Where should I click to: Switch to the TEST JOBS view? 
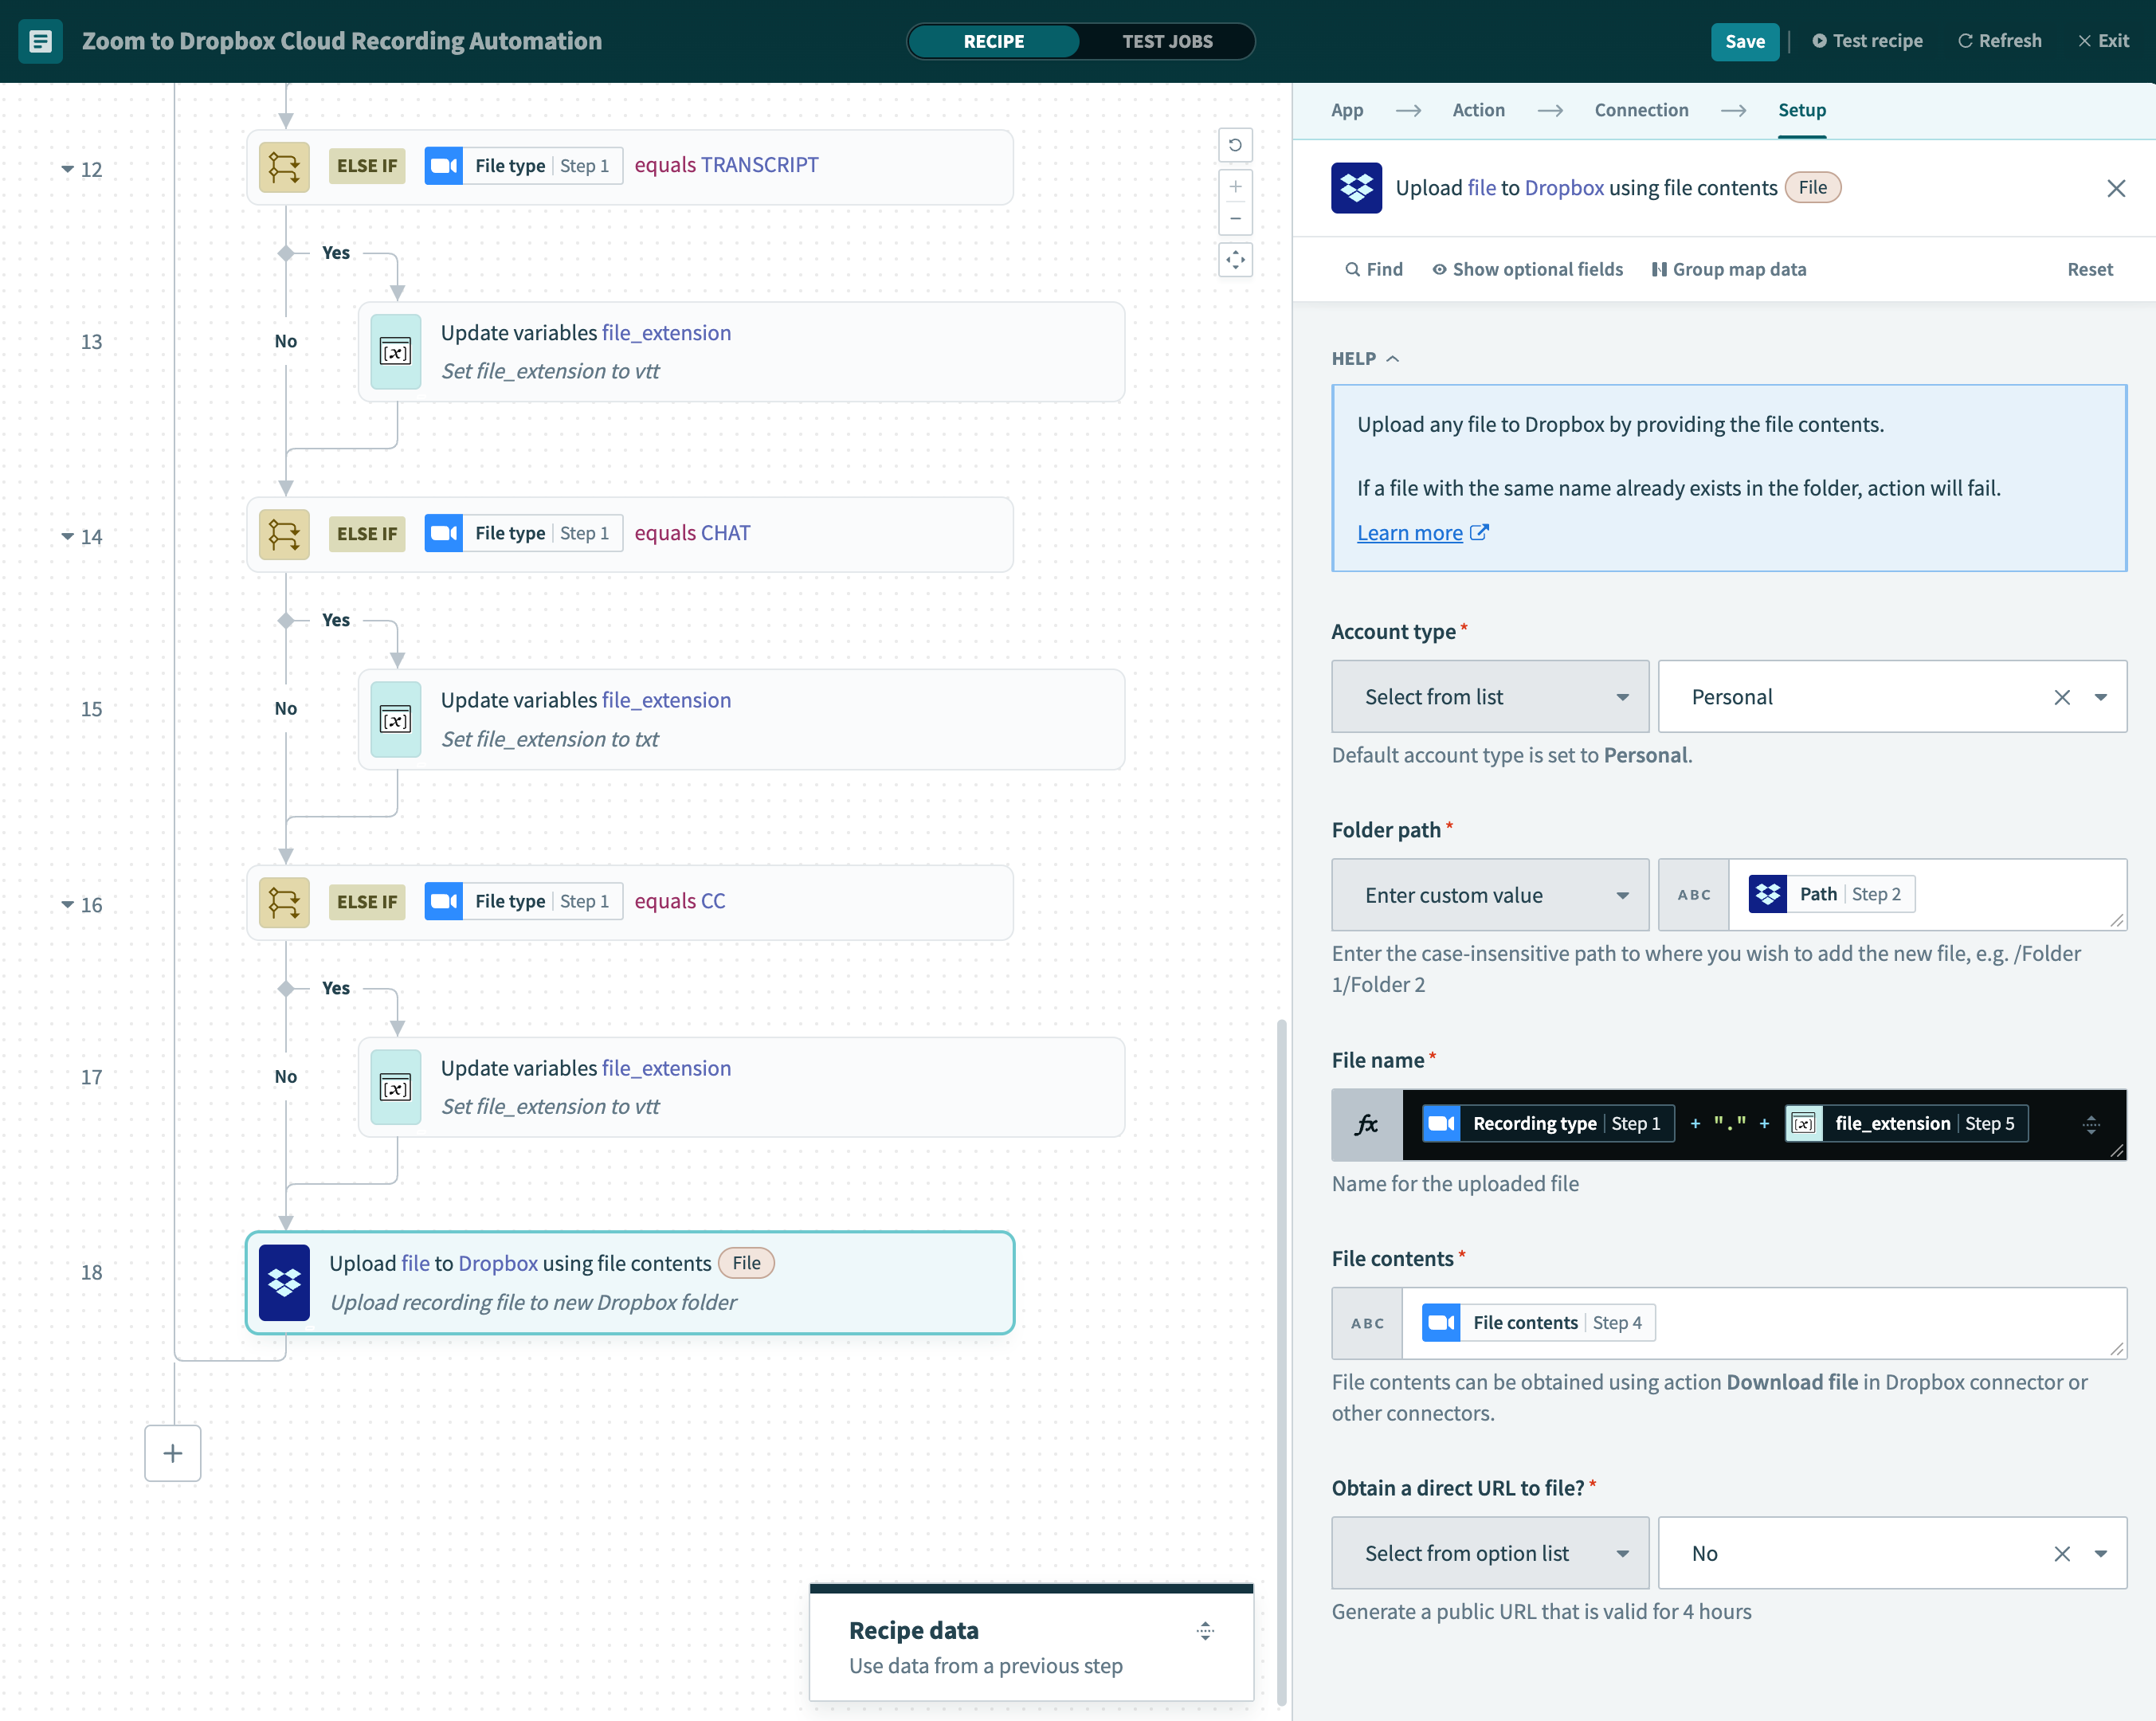pos(1166,41)
